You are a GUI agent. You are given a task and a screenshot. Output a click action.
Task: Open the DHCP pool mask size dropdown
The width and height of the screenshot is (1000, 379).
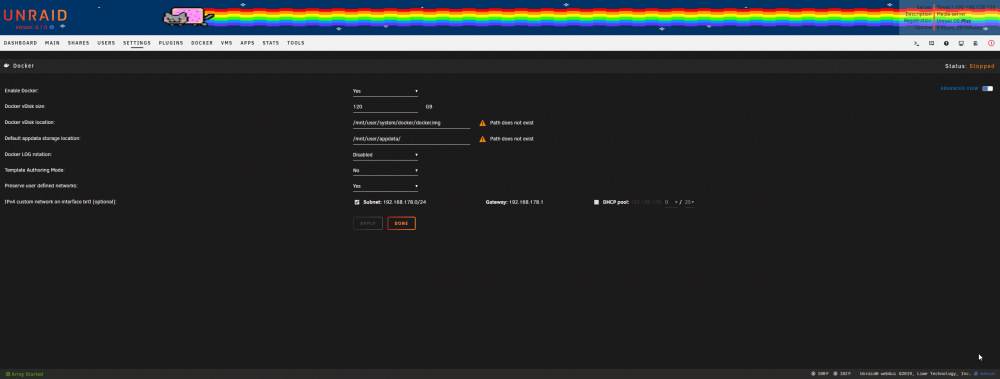pyautogui.click(x=689, y=202)
